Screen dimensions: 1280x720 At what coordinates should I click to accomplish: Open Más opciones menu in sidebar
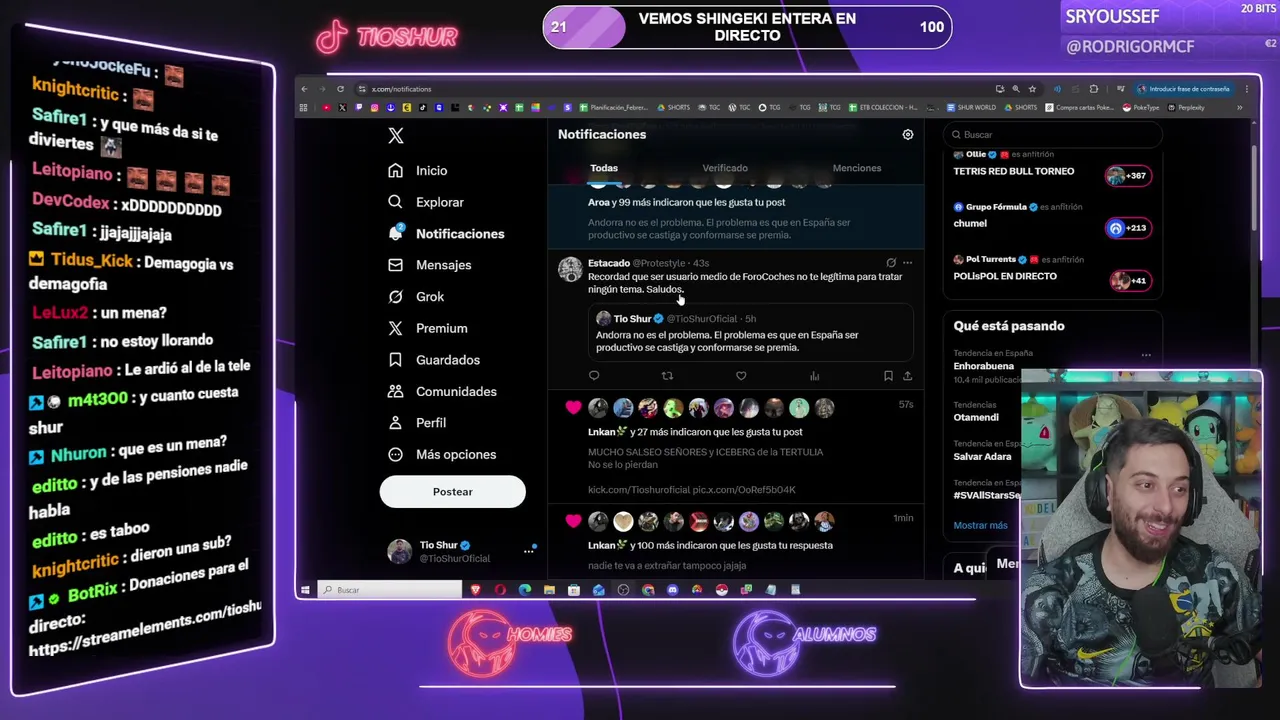click(x=442, y=455)
